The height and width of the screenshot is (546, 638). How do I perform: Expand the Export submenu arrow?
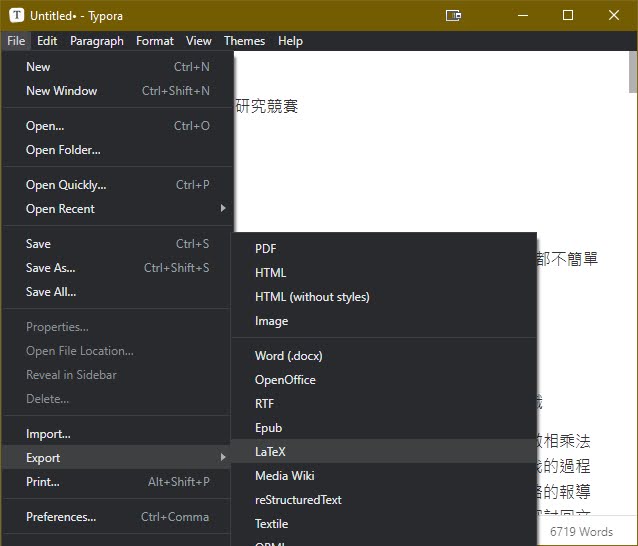click(x=223, y=457)
